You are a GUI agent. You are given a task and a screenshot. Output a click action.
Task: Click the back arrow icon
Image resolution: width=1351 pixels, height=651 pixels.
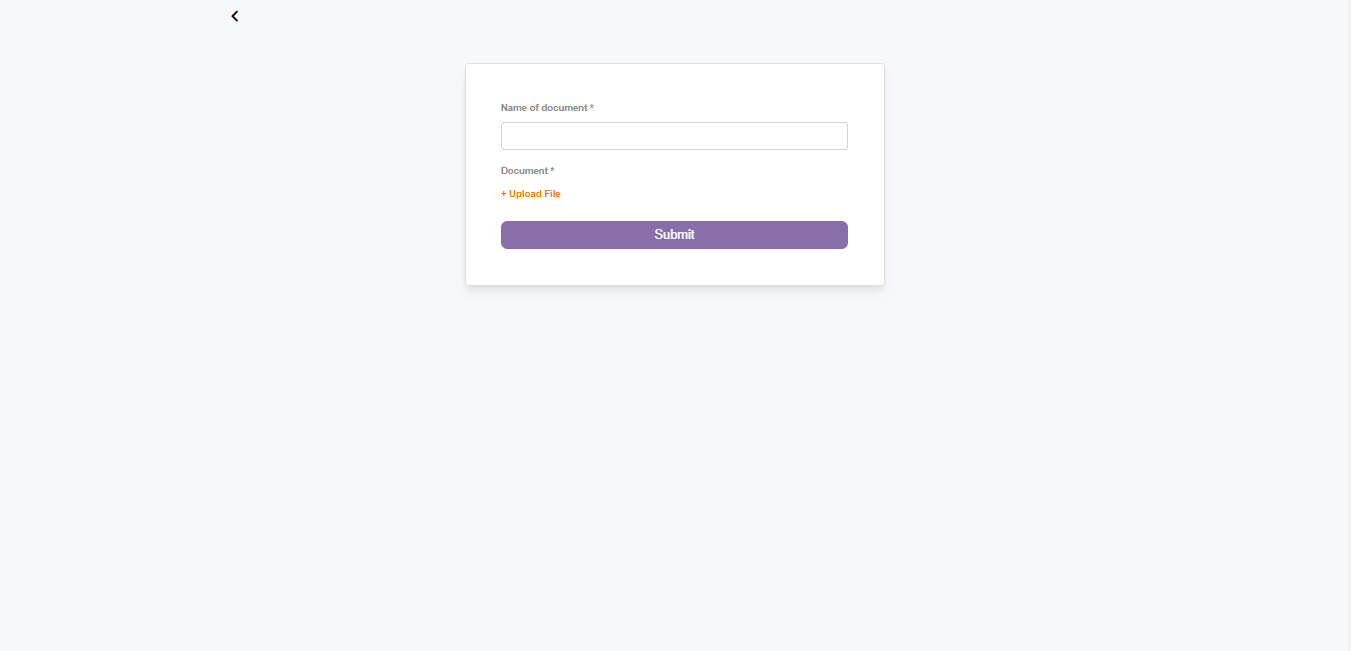pyautogui.click(x=234, y=16)
